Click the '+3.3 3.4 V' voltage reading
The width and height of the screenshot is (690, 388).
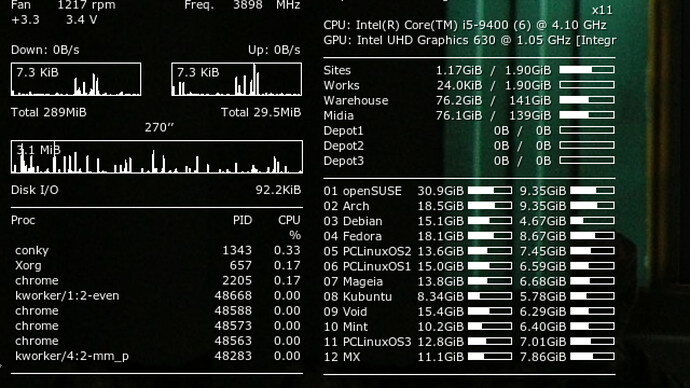[x=54, y=20]
